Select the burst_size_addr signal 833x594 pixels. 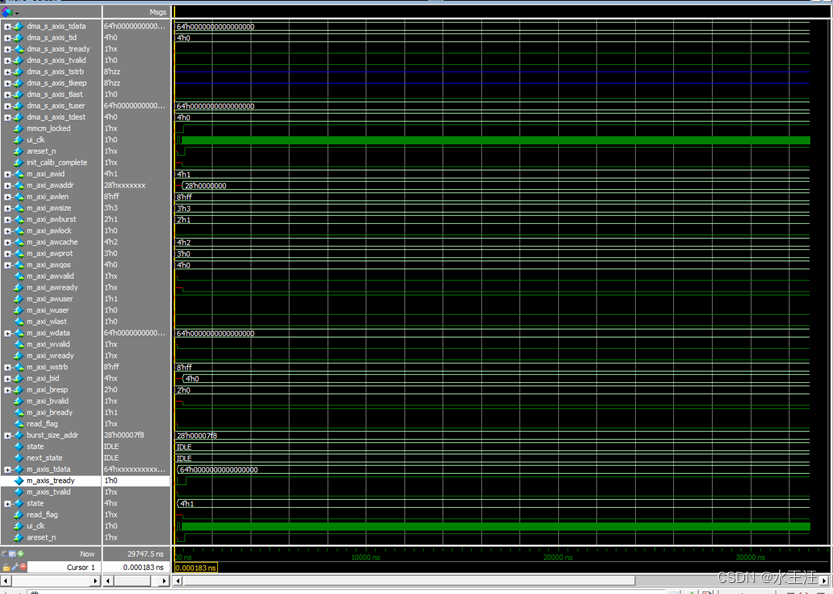(x=57, y=435)
